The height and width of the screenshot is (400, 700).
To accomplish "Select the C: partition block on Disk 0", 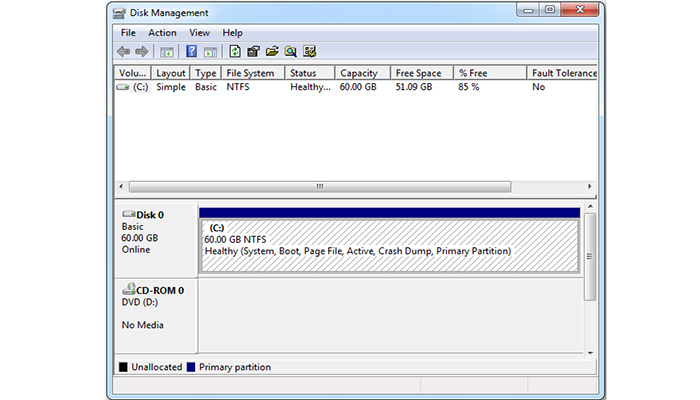I will [x=389, y=245].
